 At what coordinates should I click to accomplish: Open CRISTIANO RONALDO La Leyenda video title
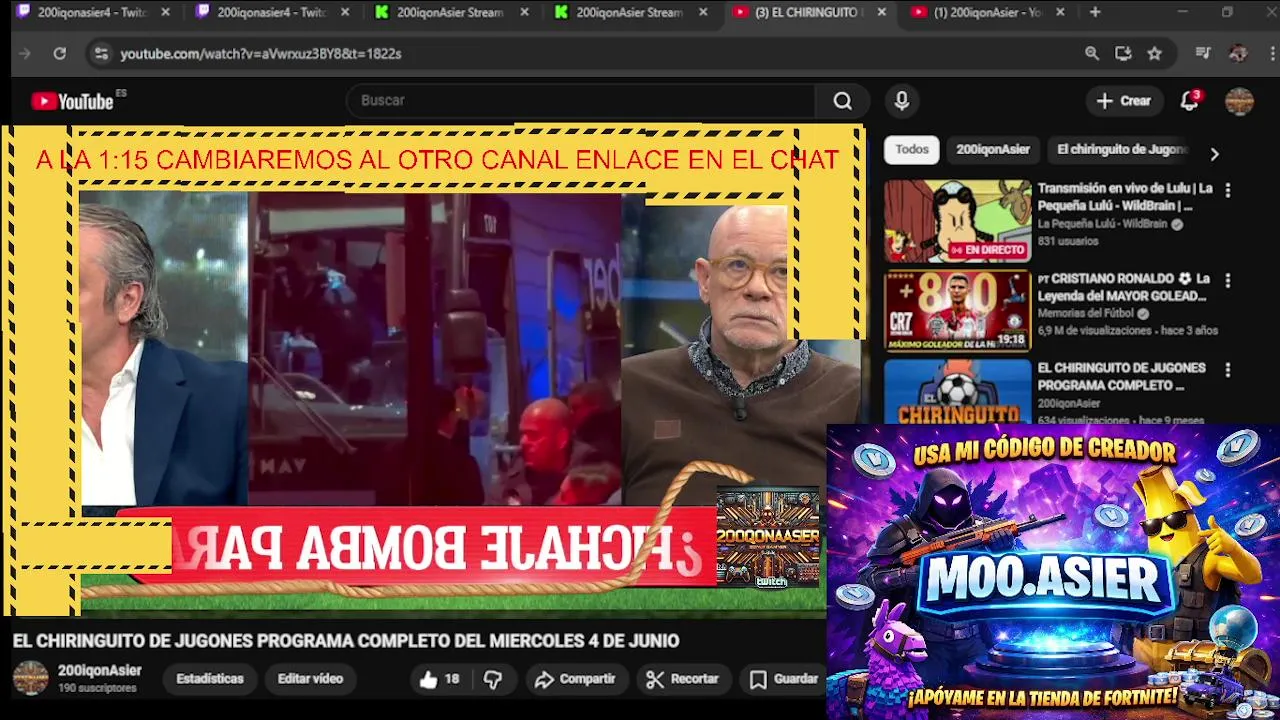pyautogui.click(x=1124, y=287)
